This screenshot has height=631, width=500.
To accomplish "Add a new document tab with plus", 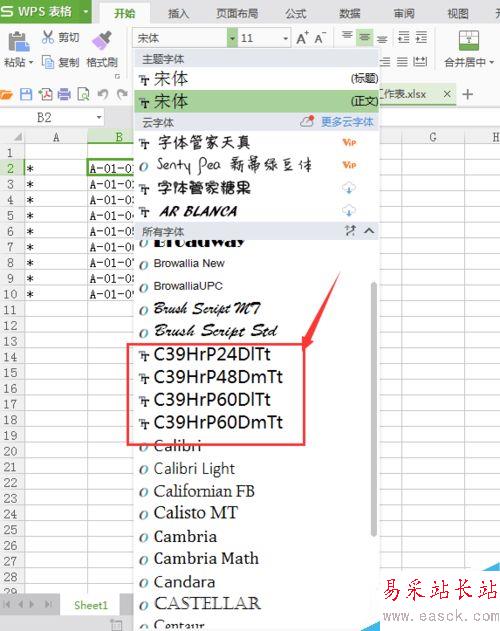I will (468, 95).
